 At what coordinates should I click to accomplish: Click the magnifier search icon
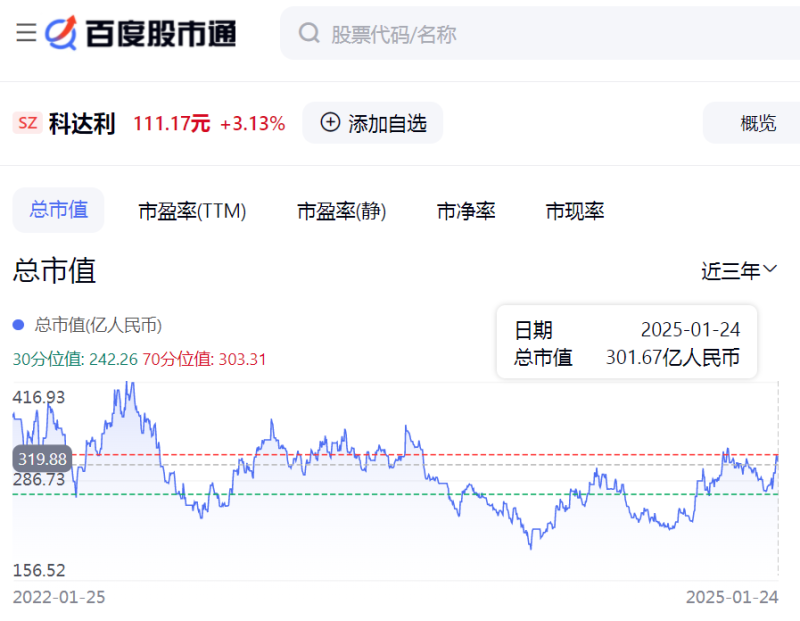[x=310, y=34]
